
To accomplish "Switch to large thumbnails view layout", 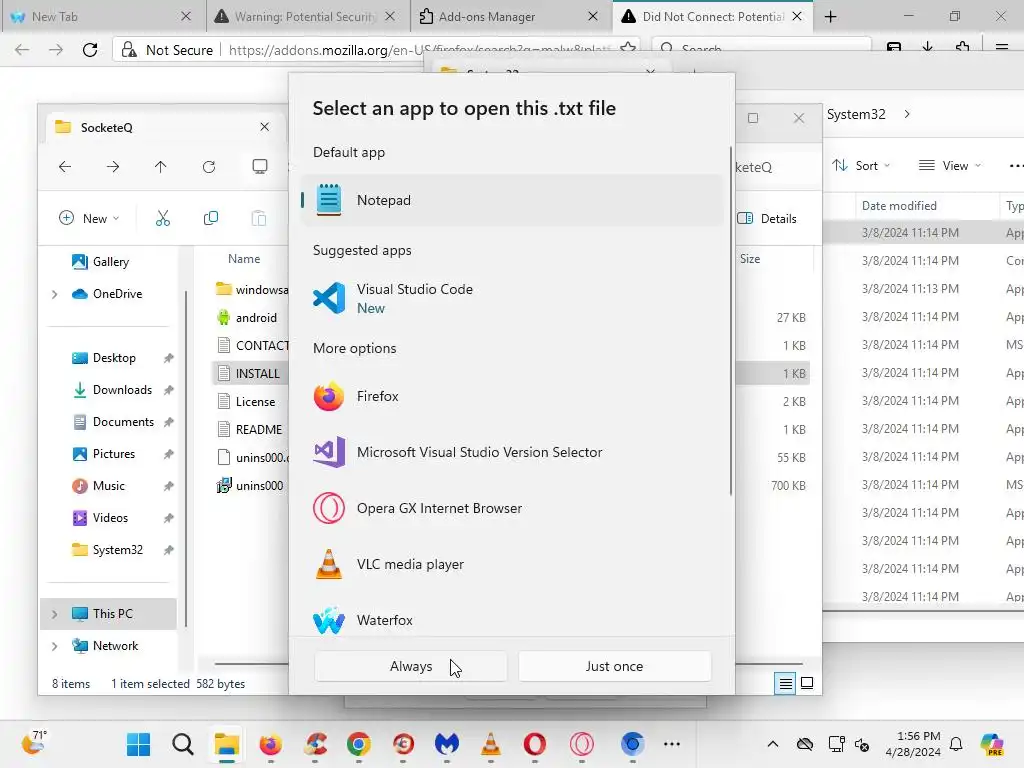I will pos(807,683).
